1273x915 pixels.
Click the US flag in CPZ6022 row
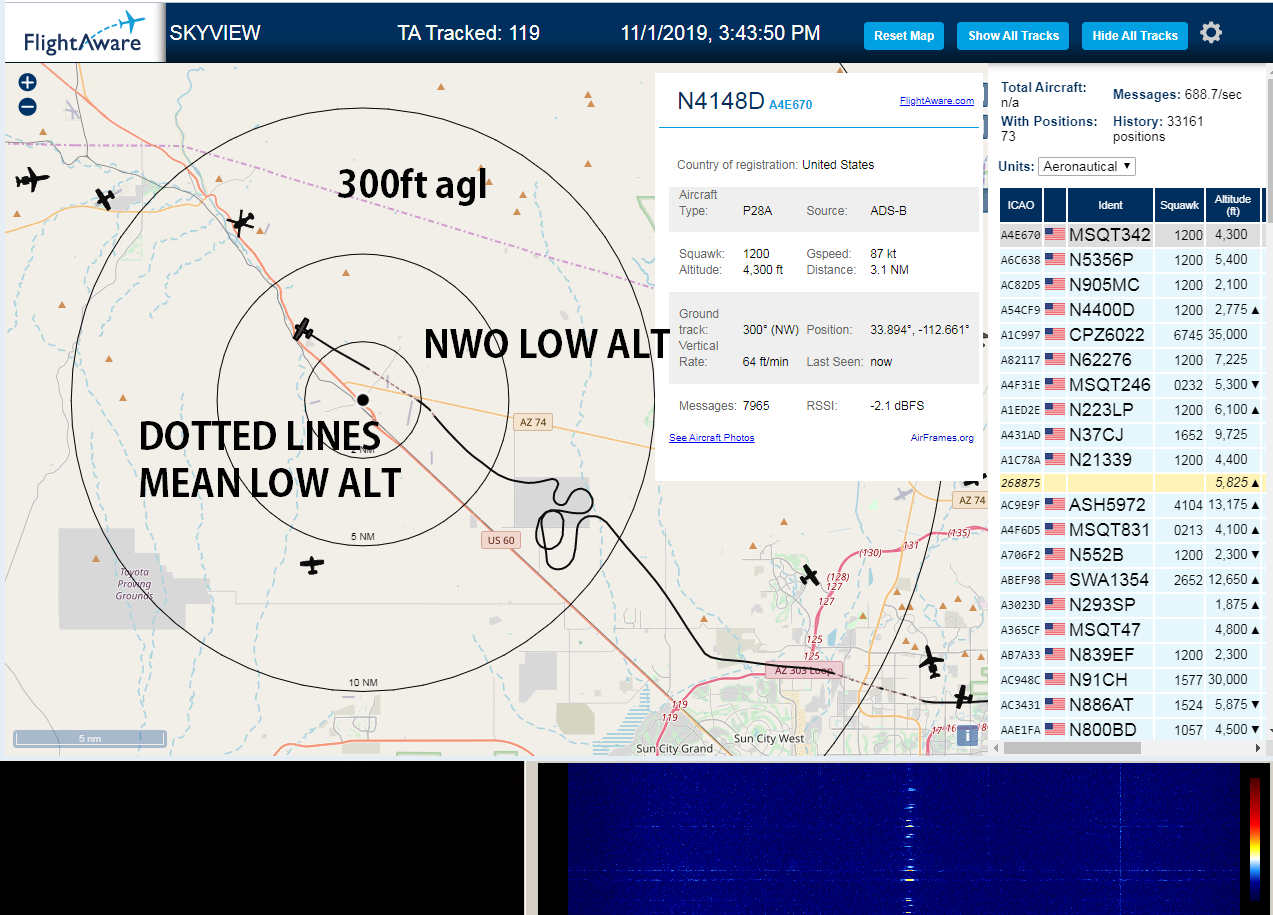pos(1054,335)
